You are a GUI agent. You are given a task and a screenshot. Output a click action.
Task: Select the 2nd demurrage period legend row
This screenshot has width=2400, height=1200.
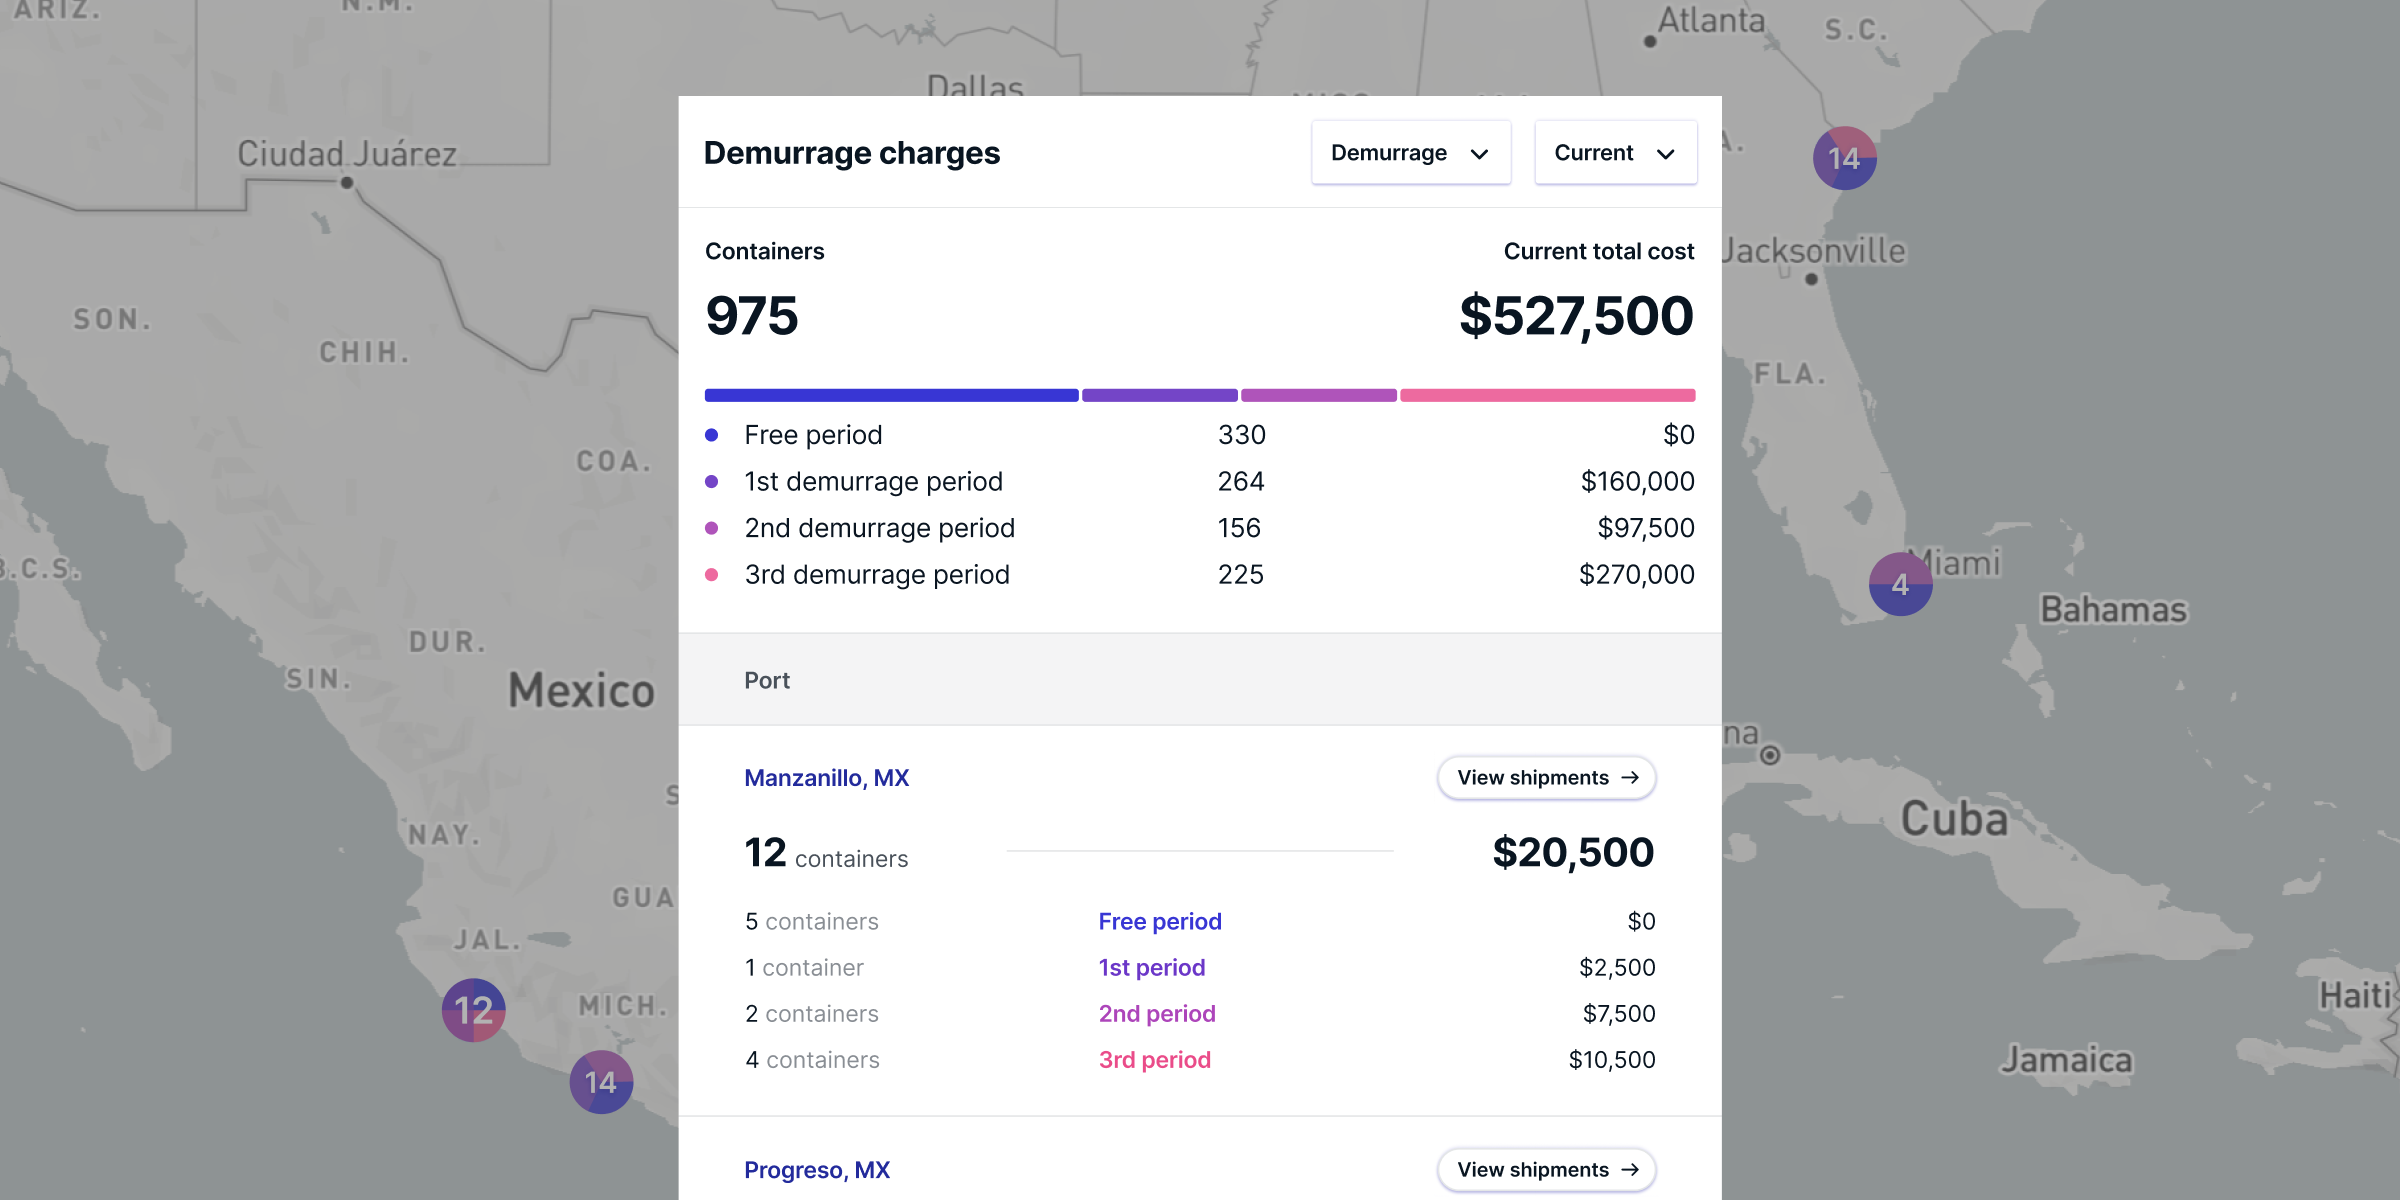[x=879, y=528]
